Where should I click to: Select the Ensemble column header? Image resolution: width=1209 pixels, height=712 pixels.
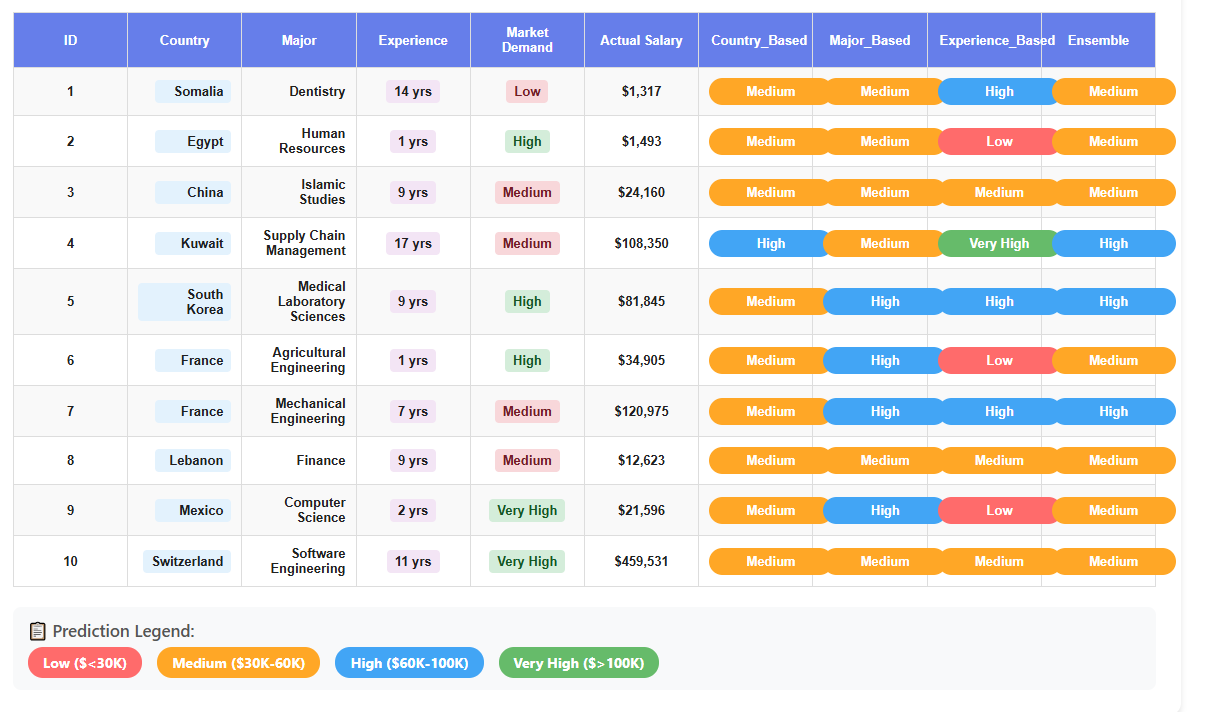tap(1098, 41)
